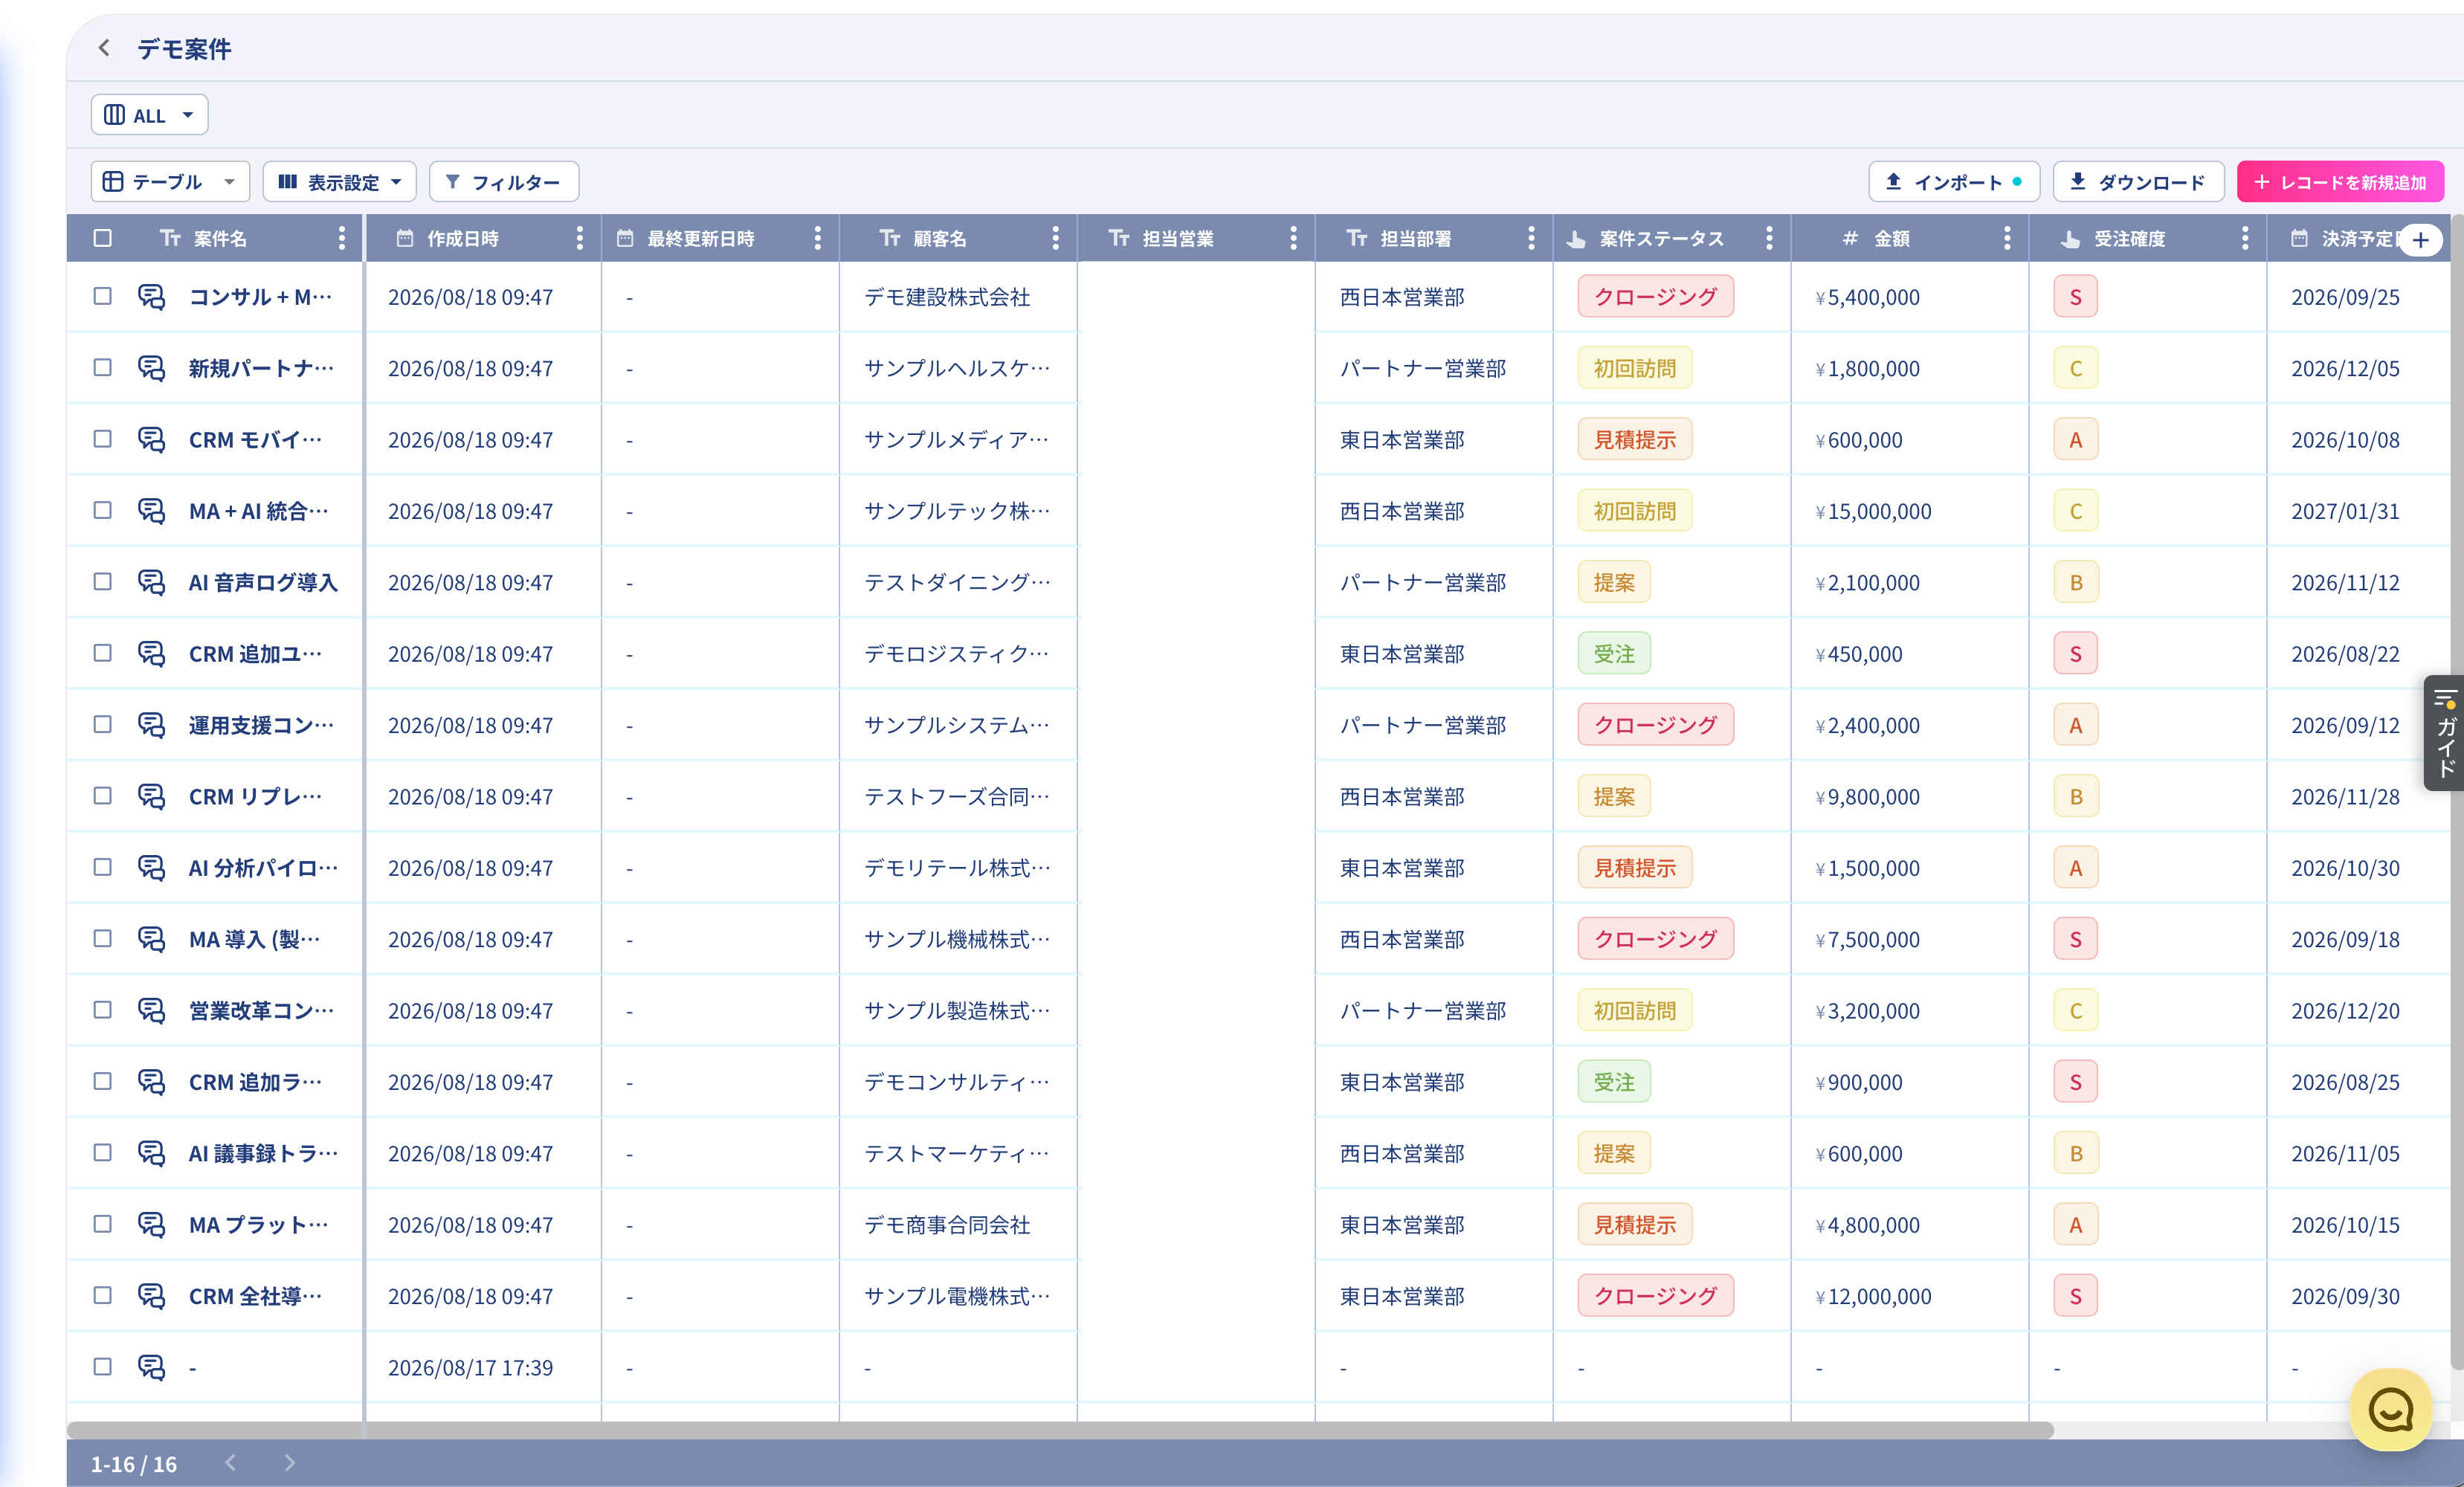Open record name AI 音声ログ導入

[x=263, y=582]
